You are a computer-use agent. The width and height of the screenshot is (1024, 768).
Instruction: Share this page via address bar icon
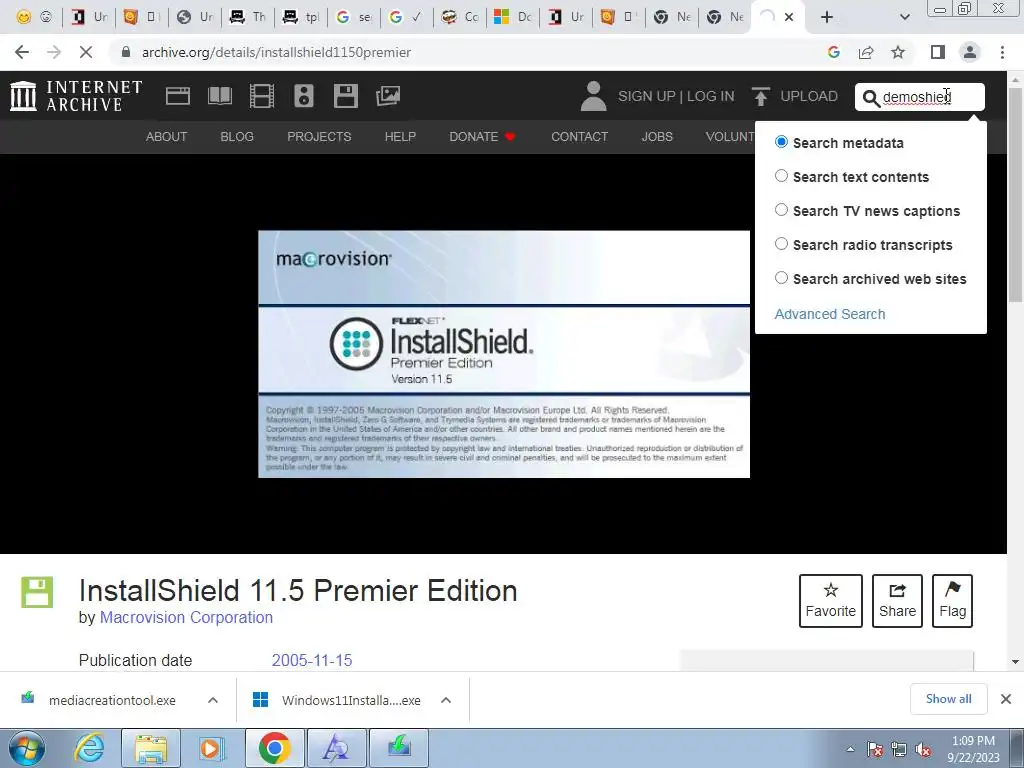[x=866, y=52]
